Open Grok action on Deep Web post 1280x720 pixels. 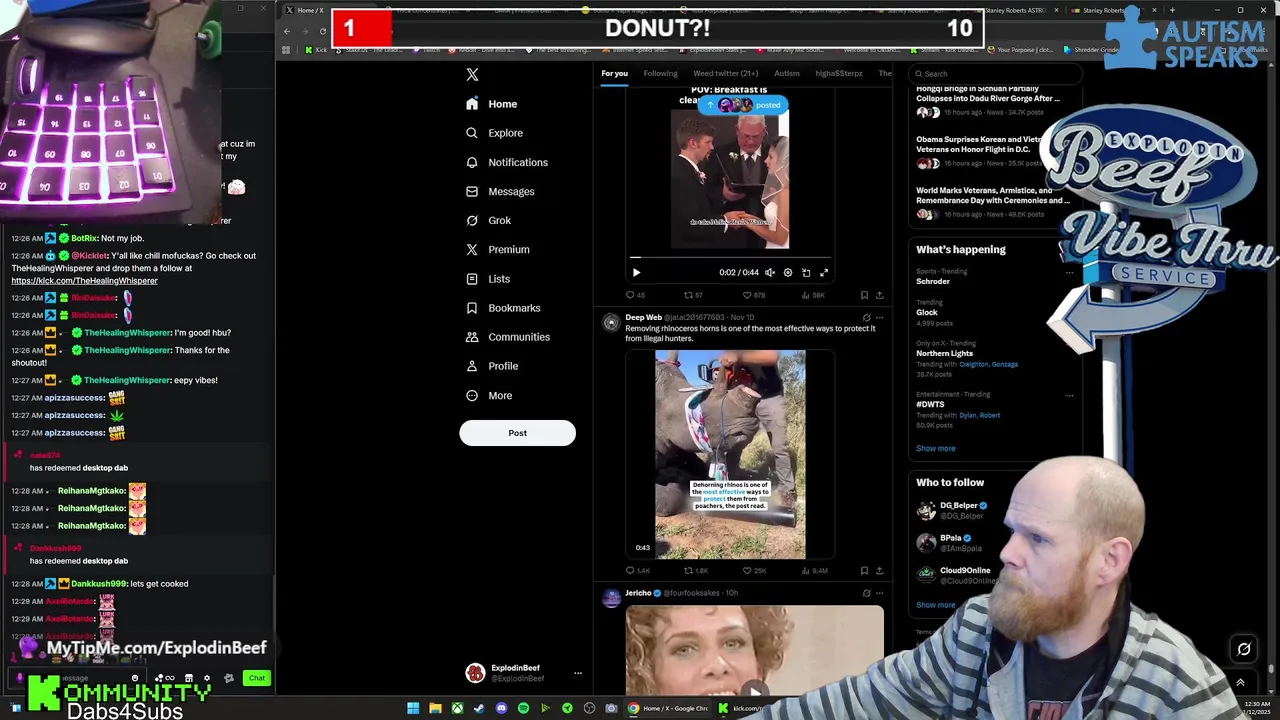866,318
